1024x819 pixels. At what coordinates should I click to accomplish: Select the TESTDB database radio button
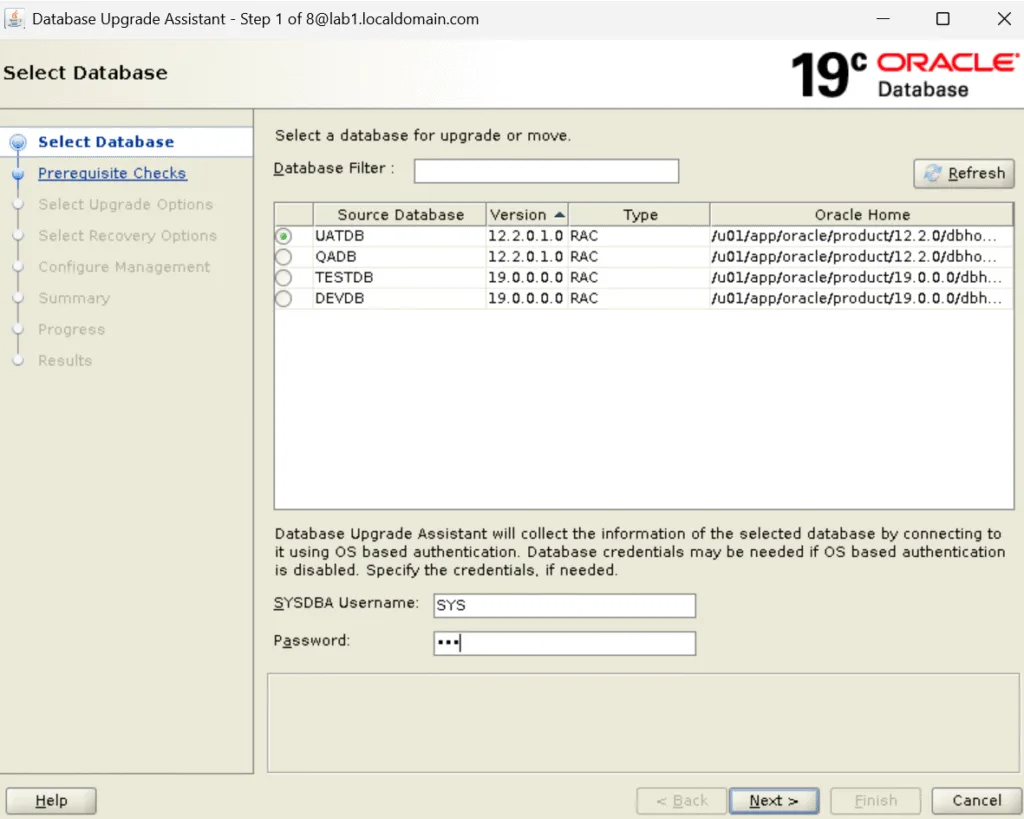tap(284, 278)
